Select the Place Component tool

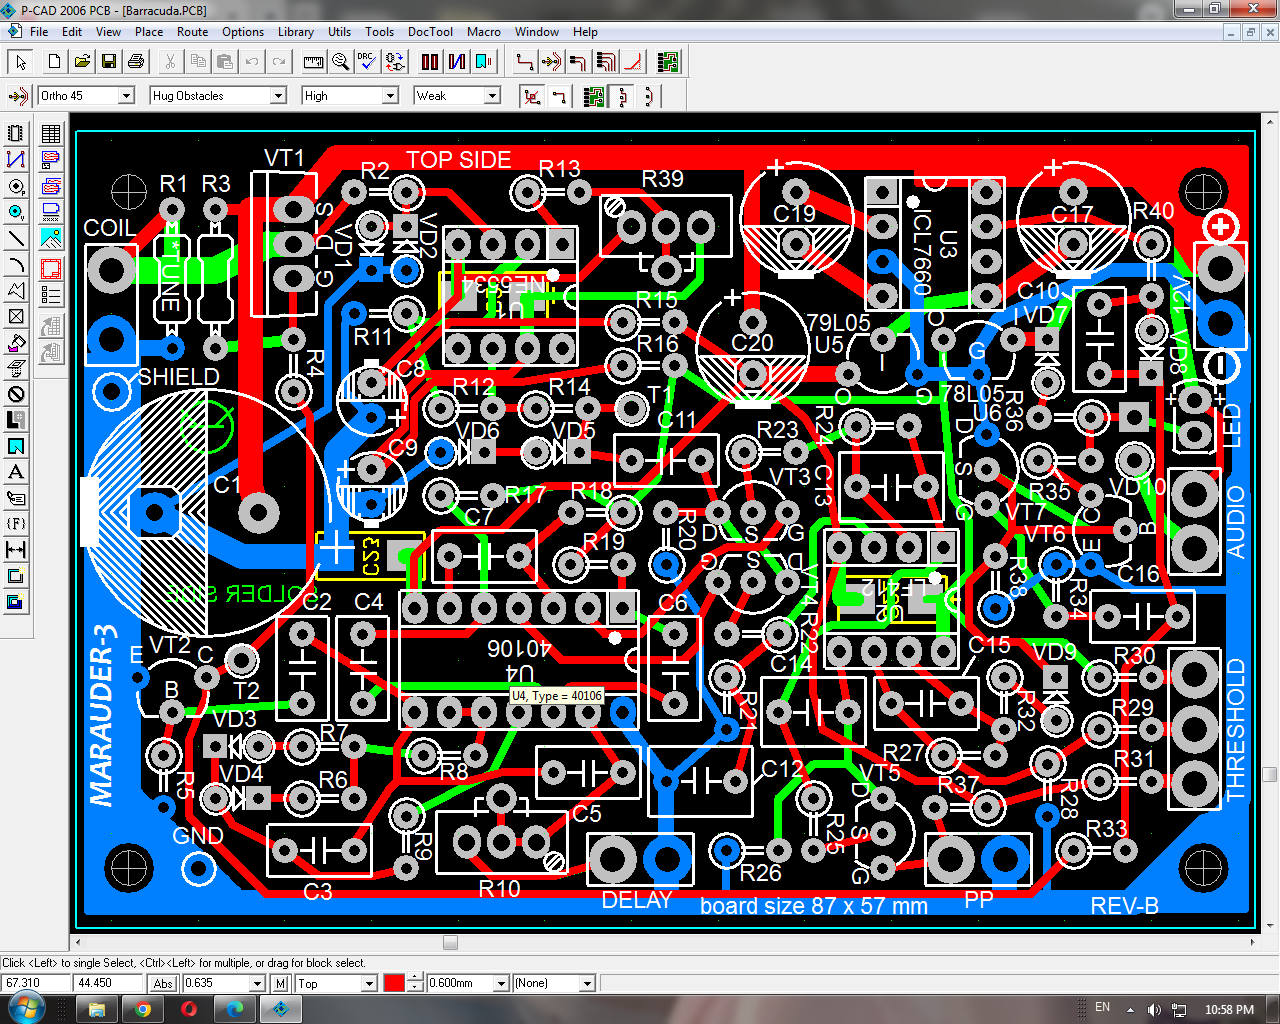[x=16, y=134]
